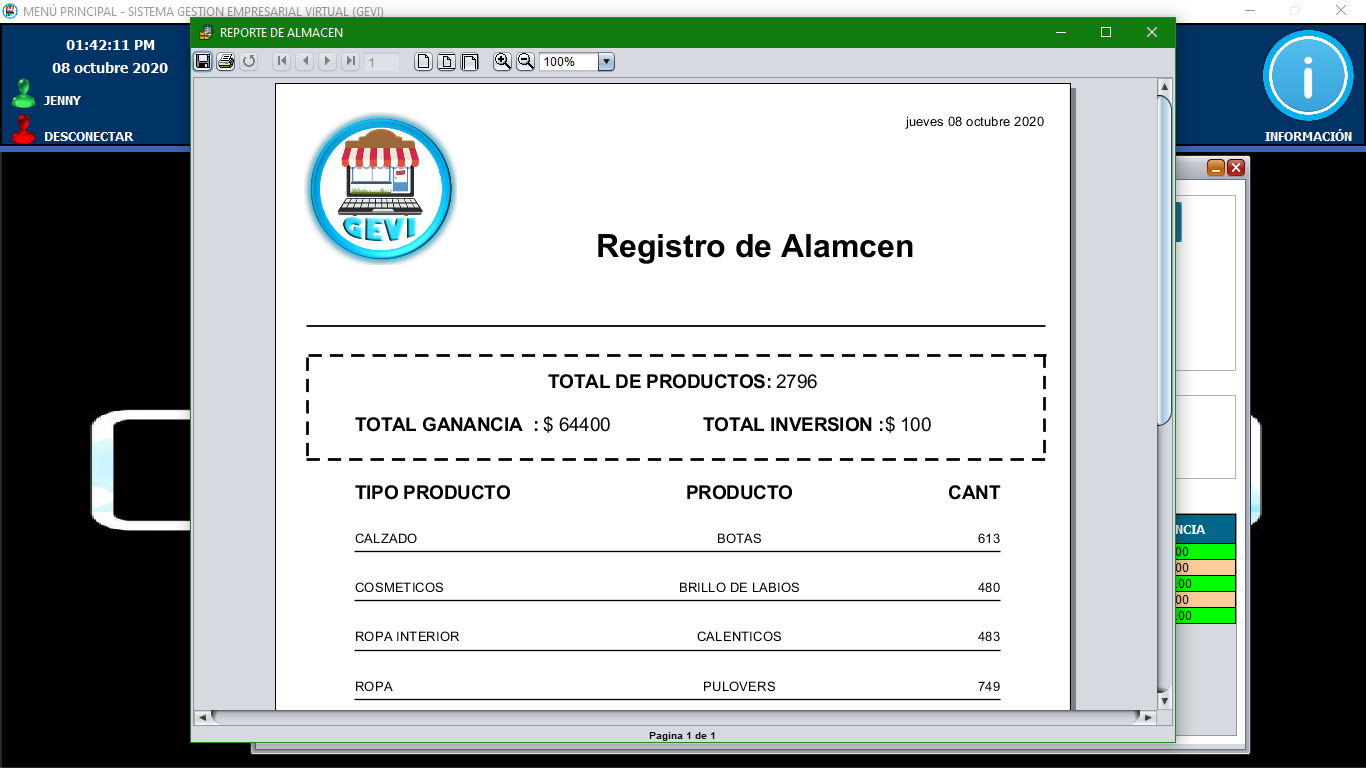Set report view to actual size
The width and height of the screenshot is (1366, 768).
point(424,62)
